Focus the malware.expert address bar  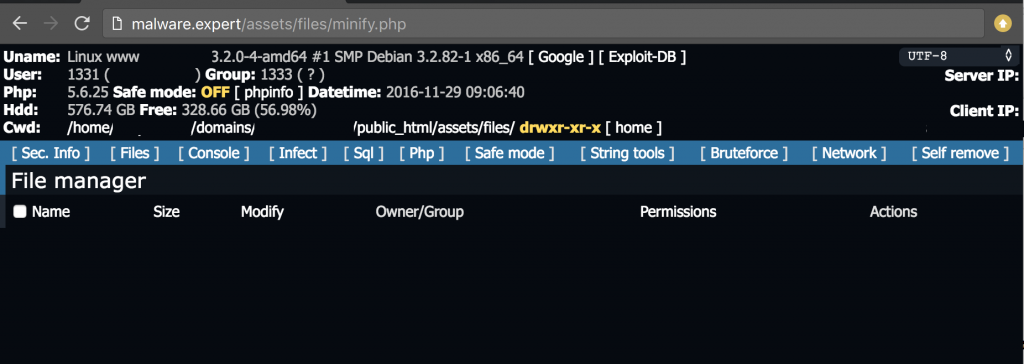(x=543, y=24)
